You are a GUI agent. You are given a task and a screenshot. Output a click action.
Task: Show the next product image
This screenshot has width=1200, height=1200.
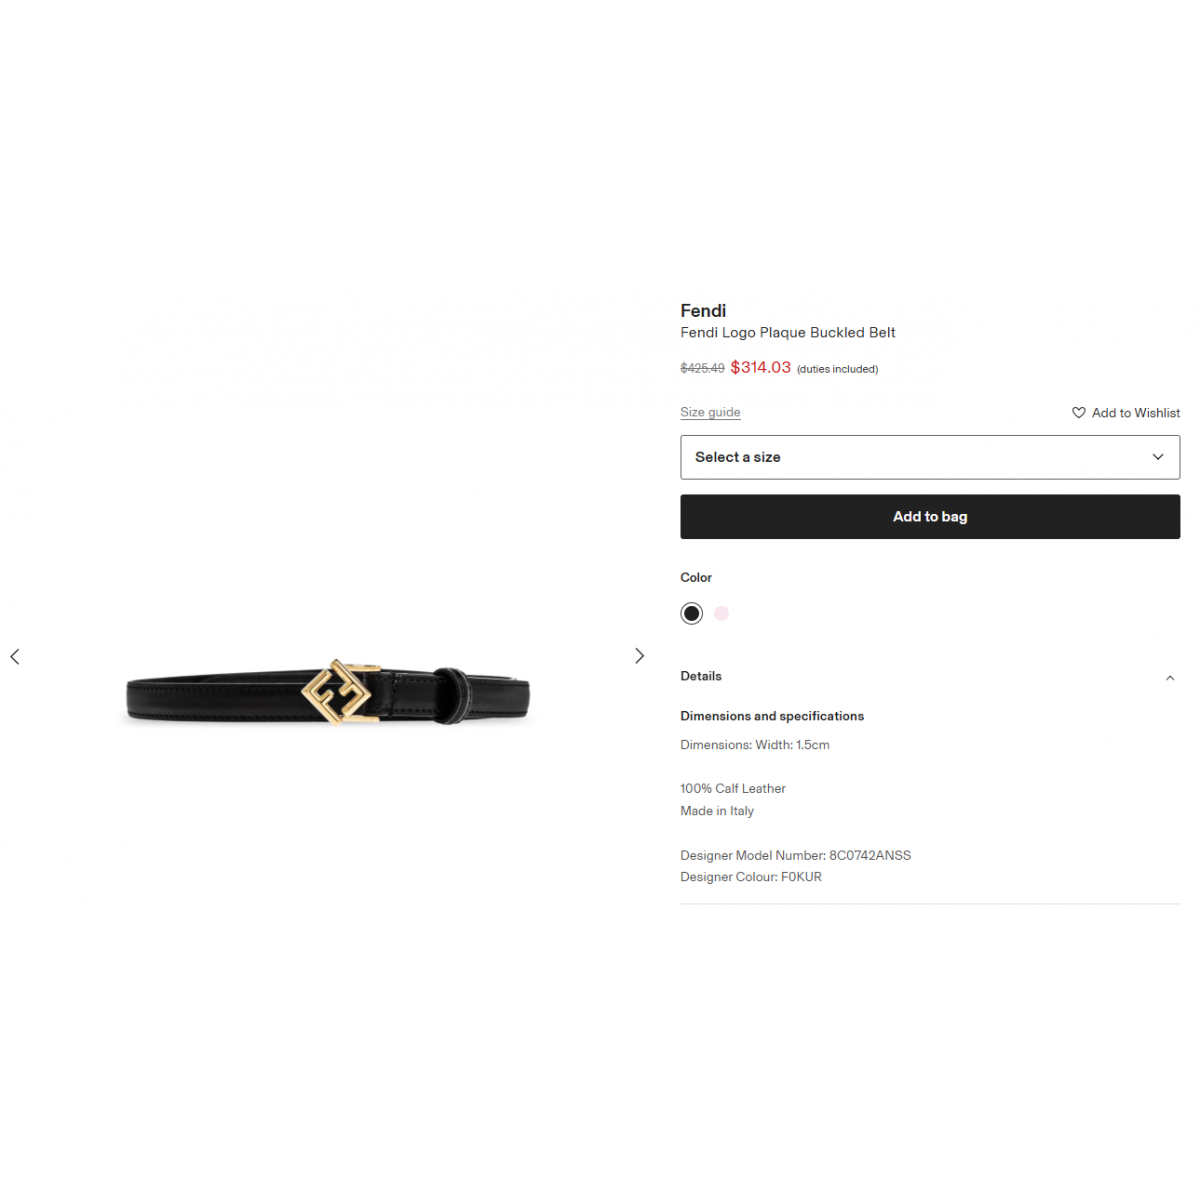[639, 656]
